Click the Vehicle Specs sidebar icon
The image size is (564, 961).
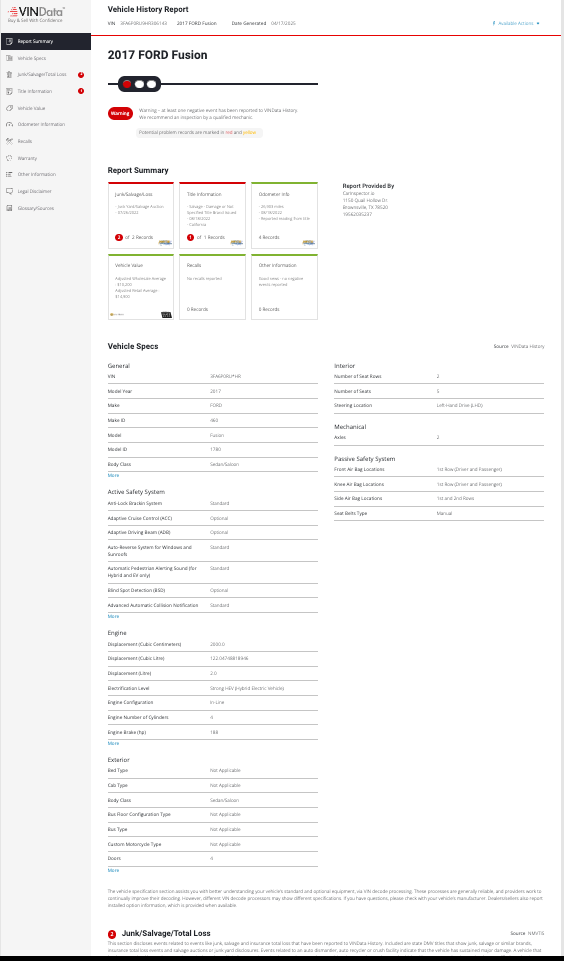(x=9, y=58)
